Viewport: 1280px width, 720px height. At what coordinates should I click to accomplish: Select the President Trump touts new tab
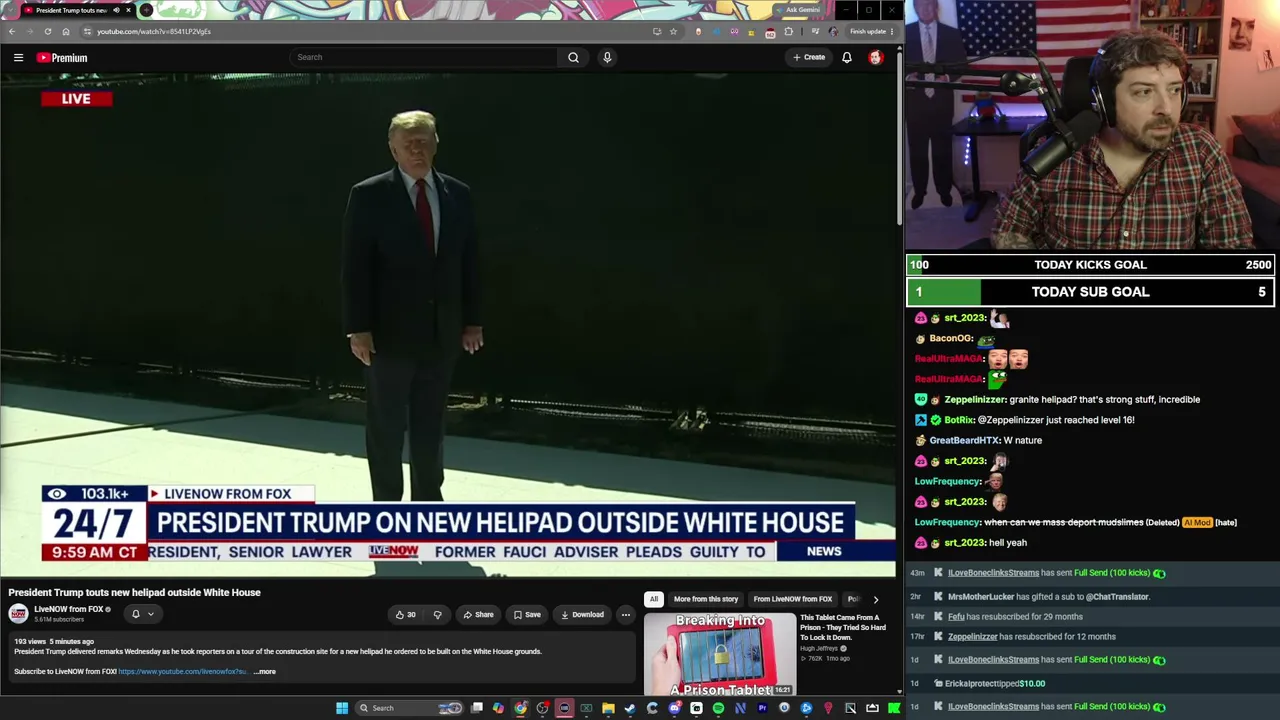pos(70,10)
